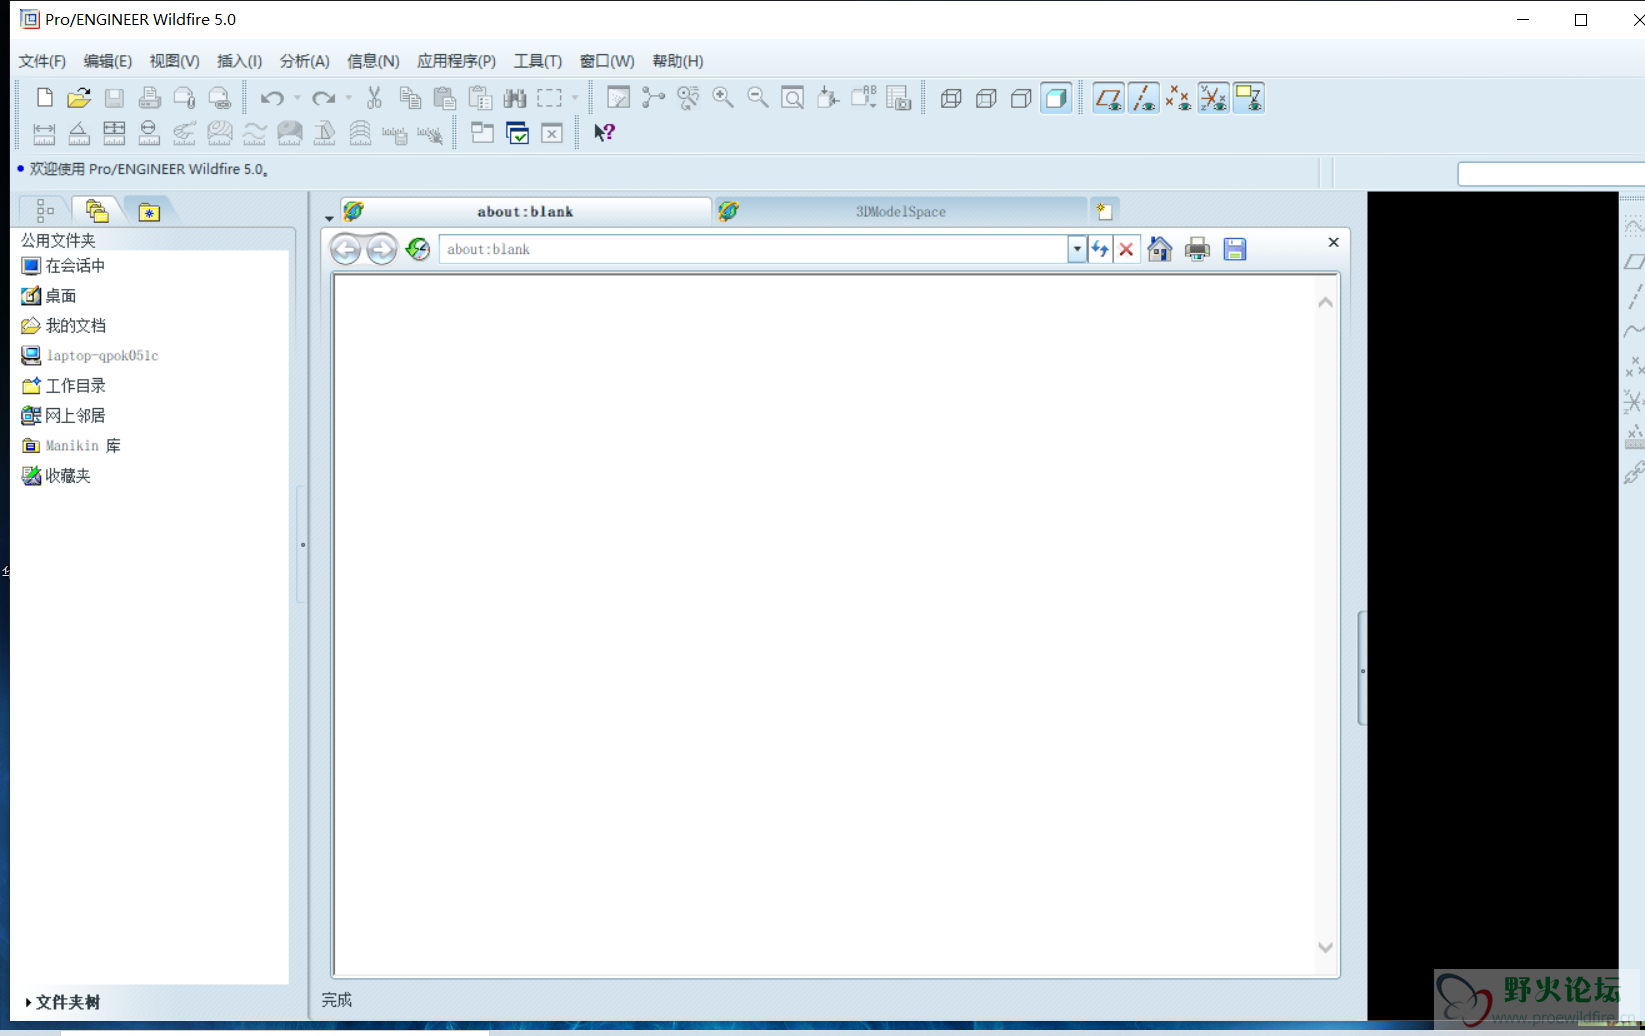The width and height of the screenshot is (1645, 1036).
Task: Open the 文件(F) menu
Action: (x=42, y=61)
